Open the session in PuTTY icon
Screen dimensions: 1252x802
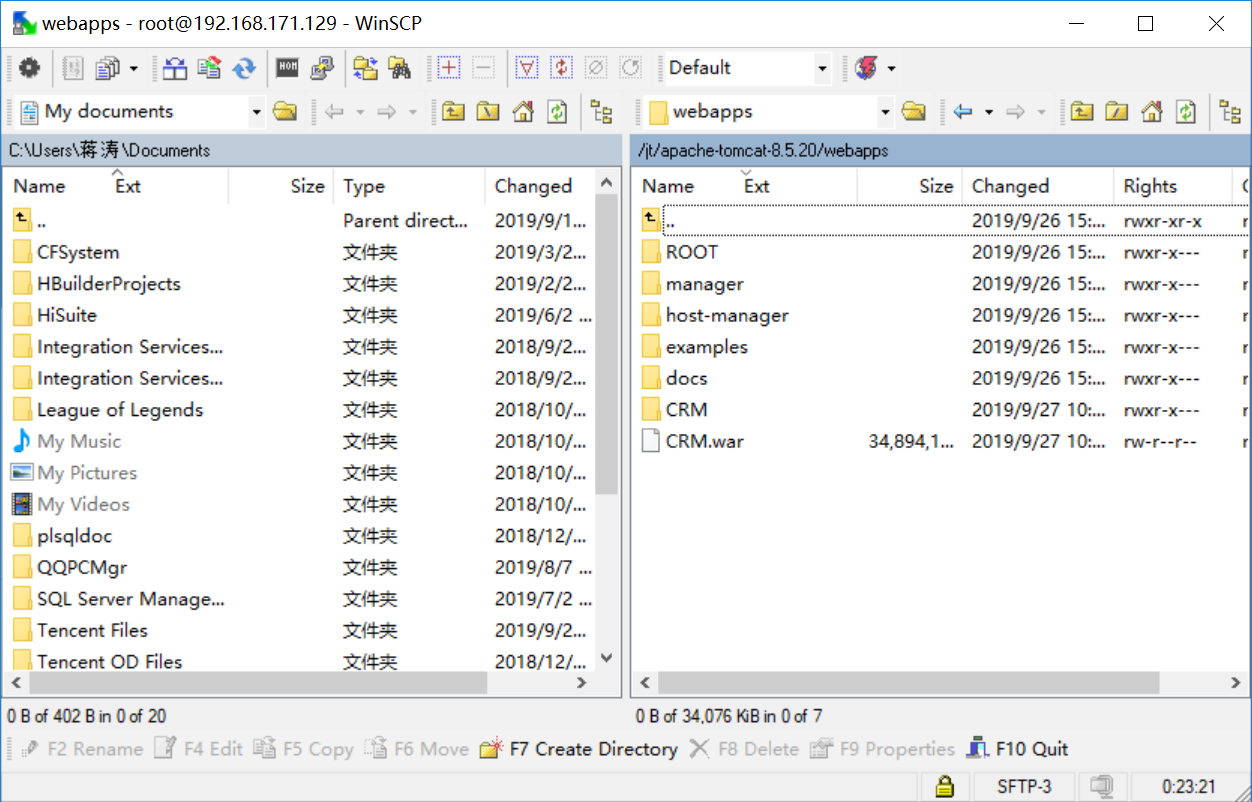322,68
